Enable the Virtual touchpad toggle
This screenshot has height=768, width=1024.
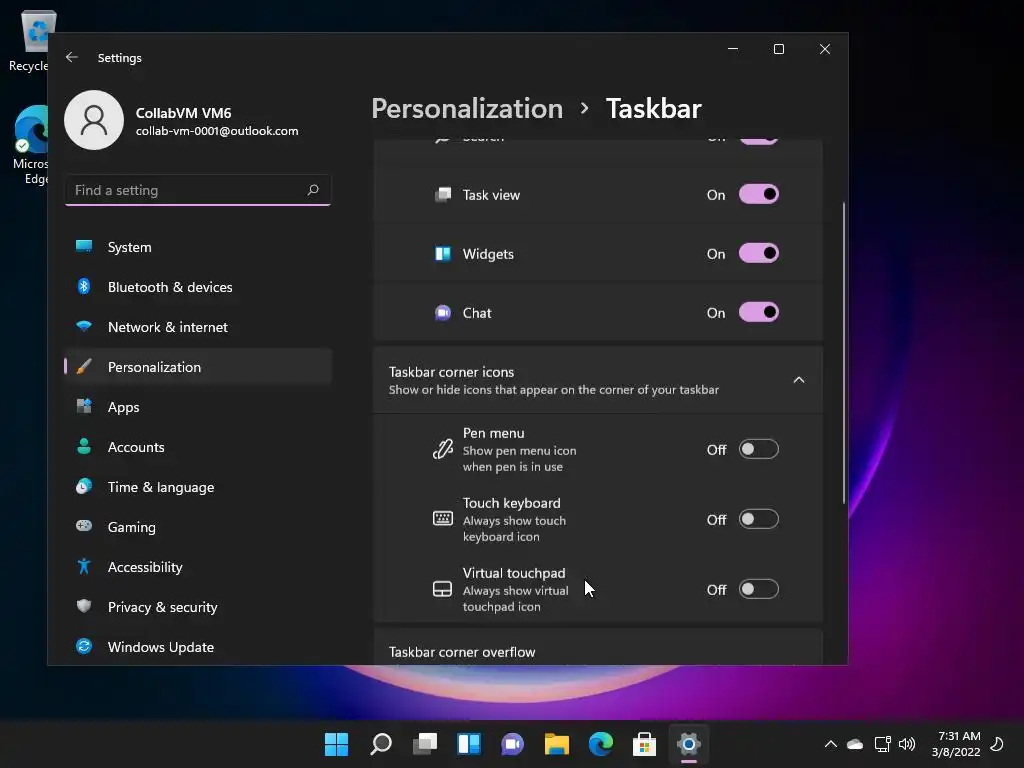[759, 589]
